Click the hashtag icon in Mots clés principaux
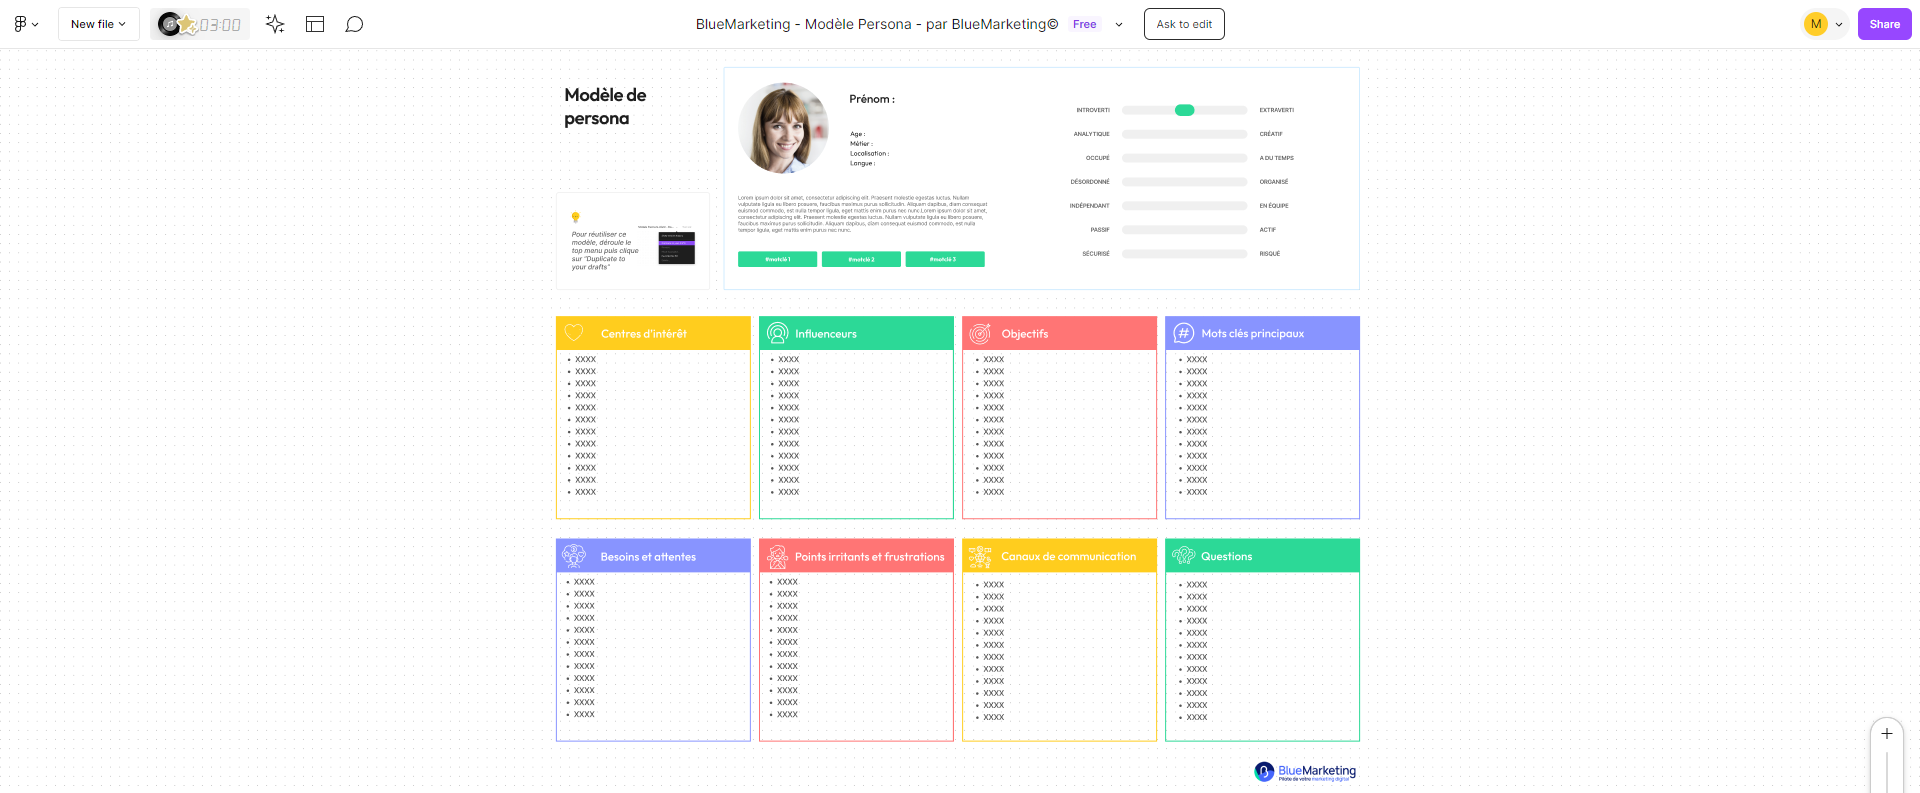The image size is (1920, 793). pyautogui.click(x=1184, y=333)
